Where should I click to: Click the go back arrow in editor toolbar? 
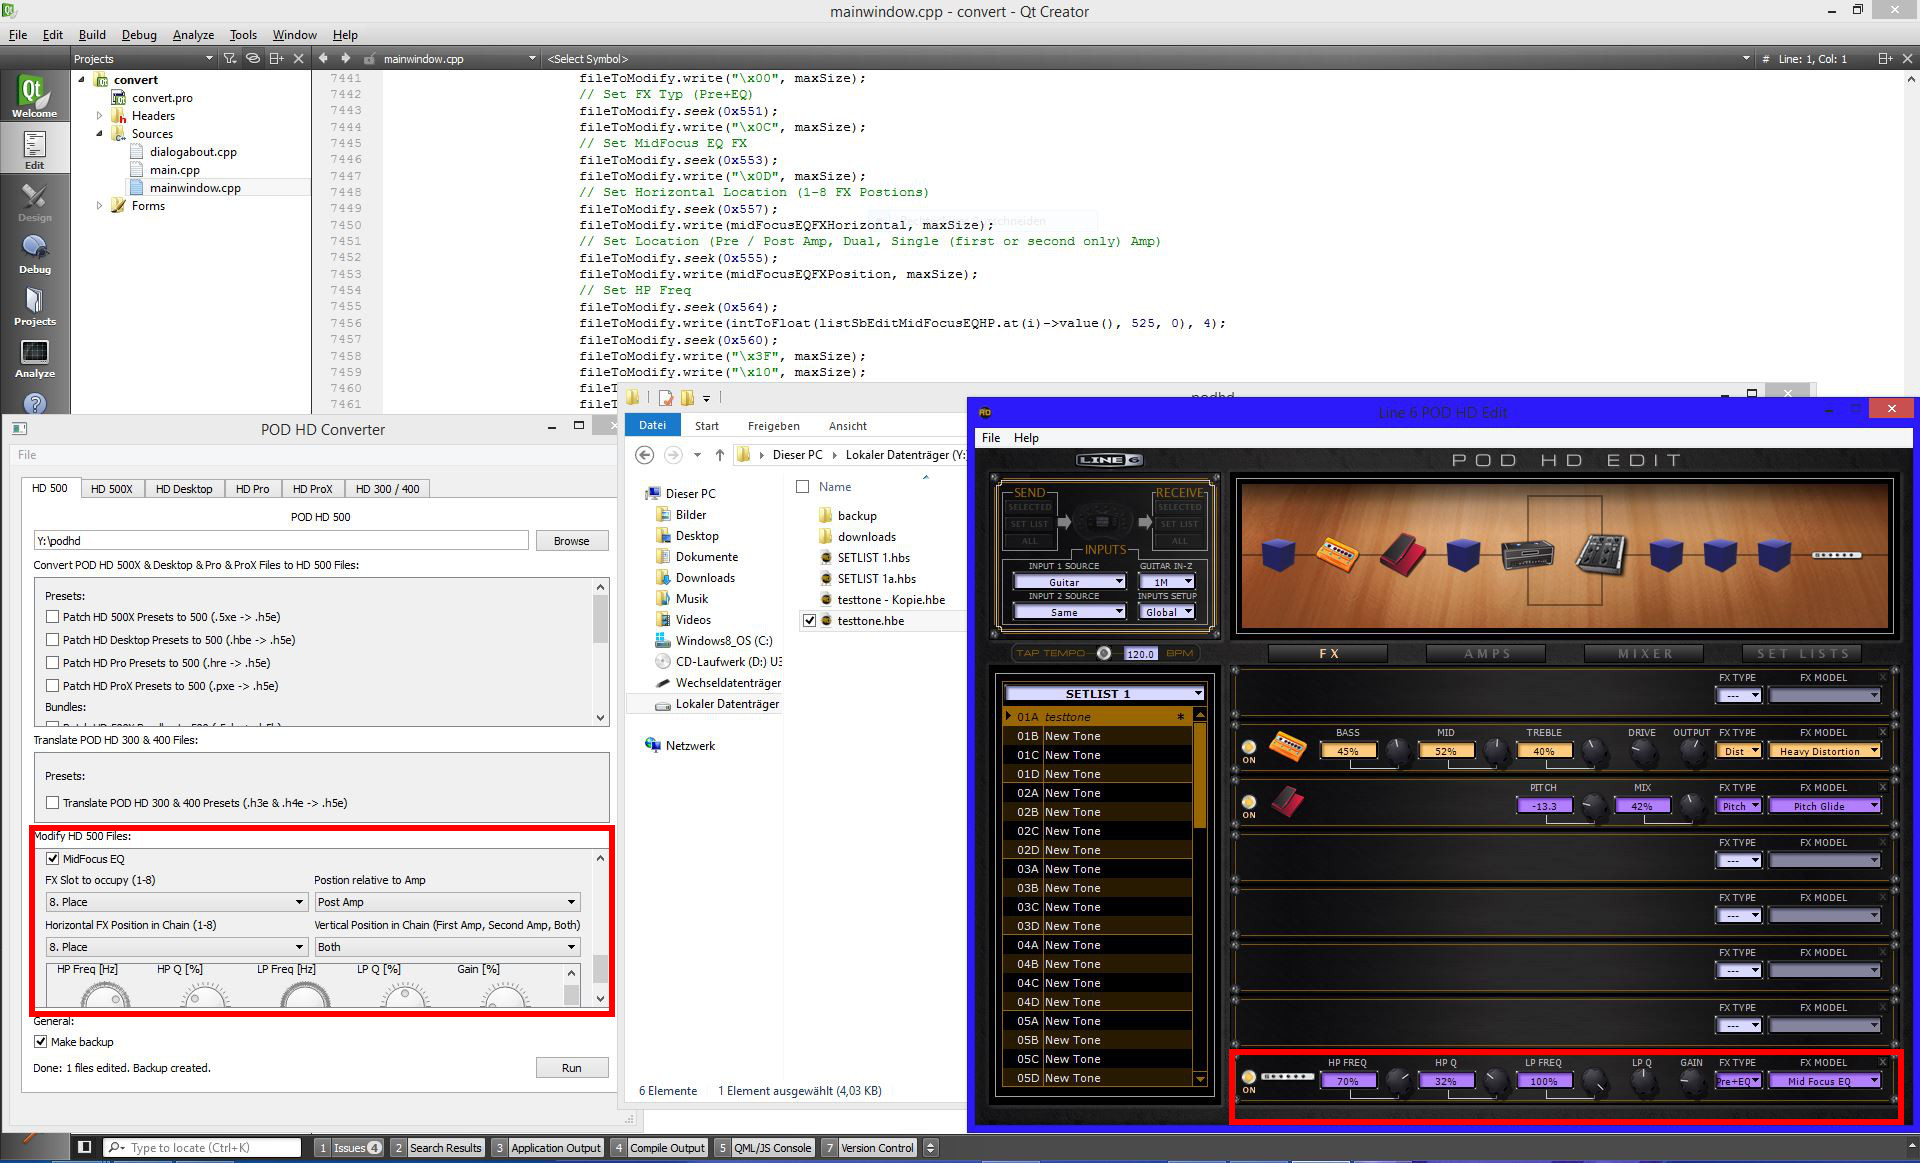(x=323, y=58)
